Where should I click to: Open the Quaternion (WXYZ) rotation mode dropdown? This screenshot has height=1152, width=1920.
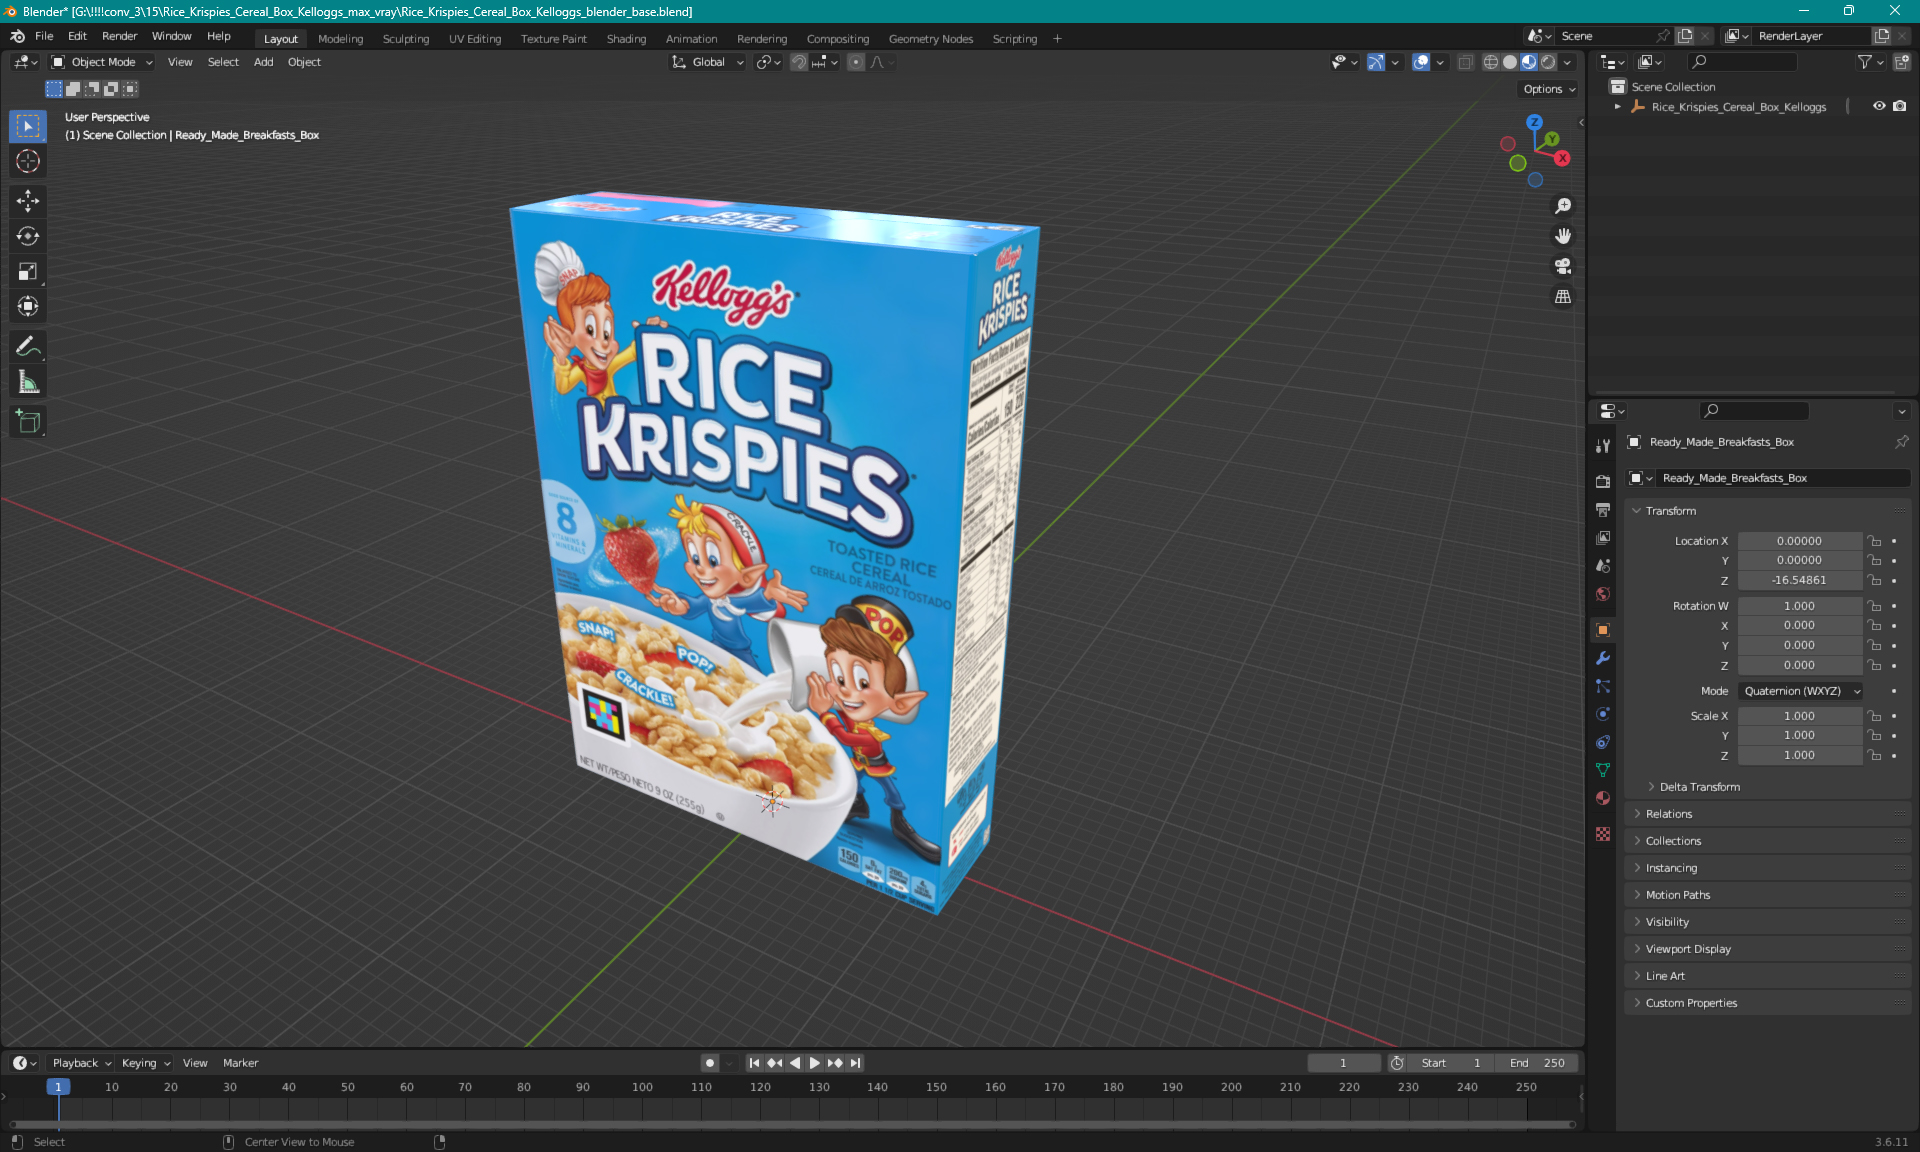point(1800,691)
